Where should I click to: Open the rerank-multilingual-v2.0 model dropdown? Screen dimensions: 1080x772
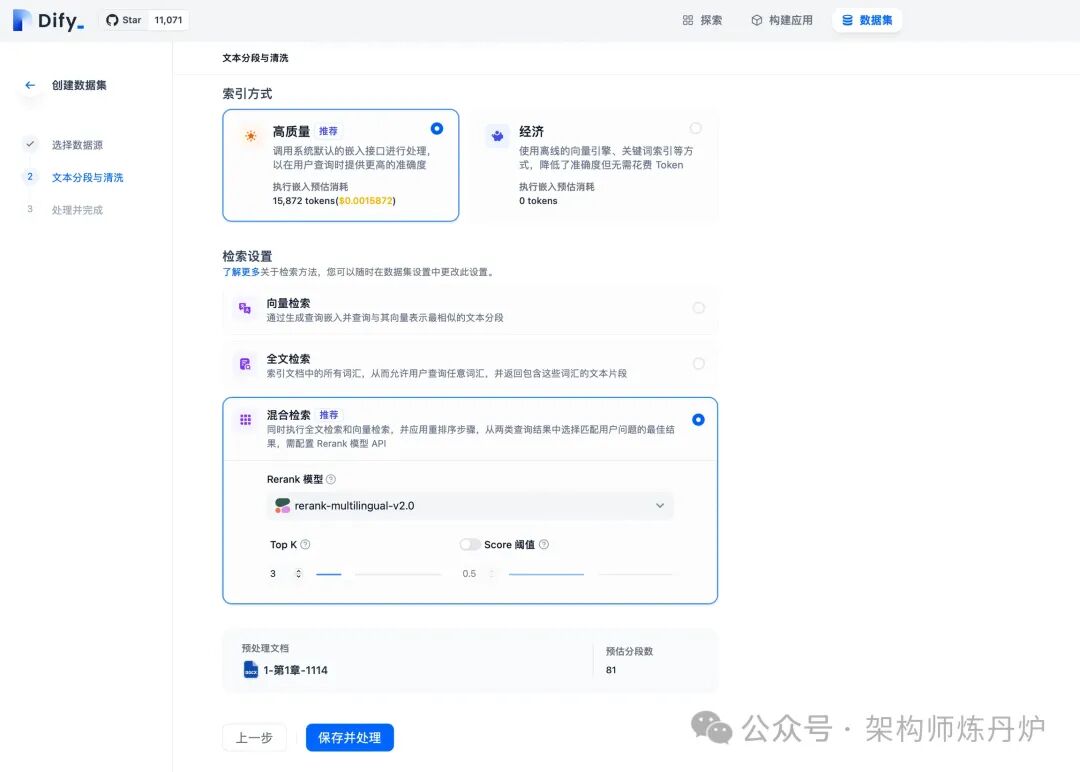point(470,505)
